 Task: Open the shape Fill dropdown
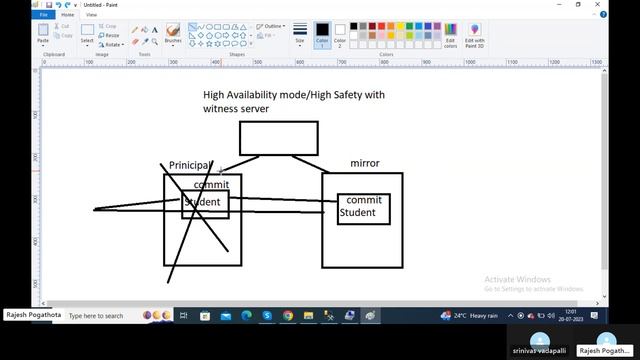tap(267, 36)
